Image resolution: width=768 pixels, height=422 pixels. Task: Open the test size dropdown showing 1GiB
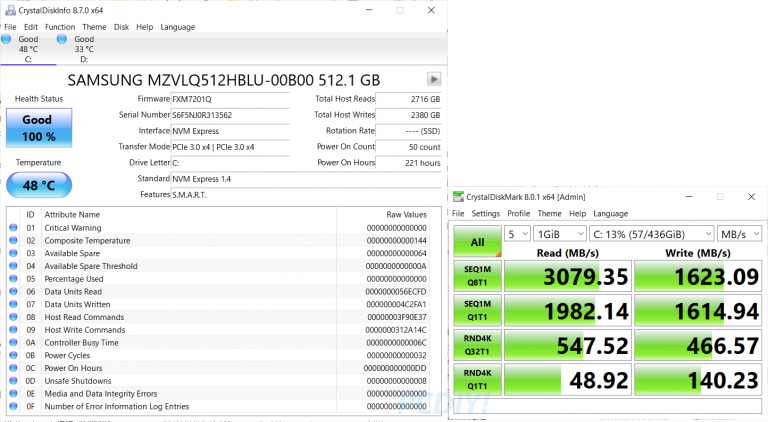[x=560, y=234]
